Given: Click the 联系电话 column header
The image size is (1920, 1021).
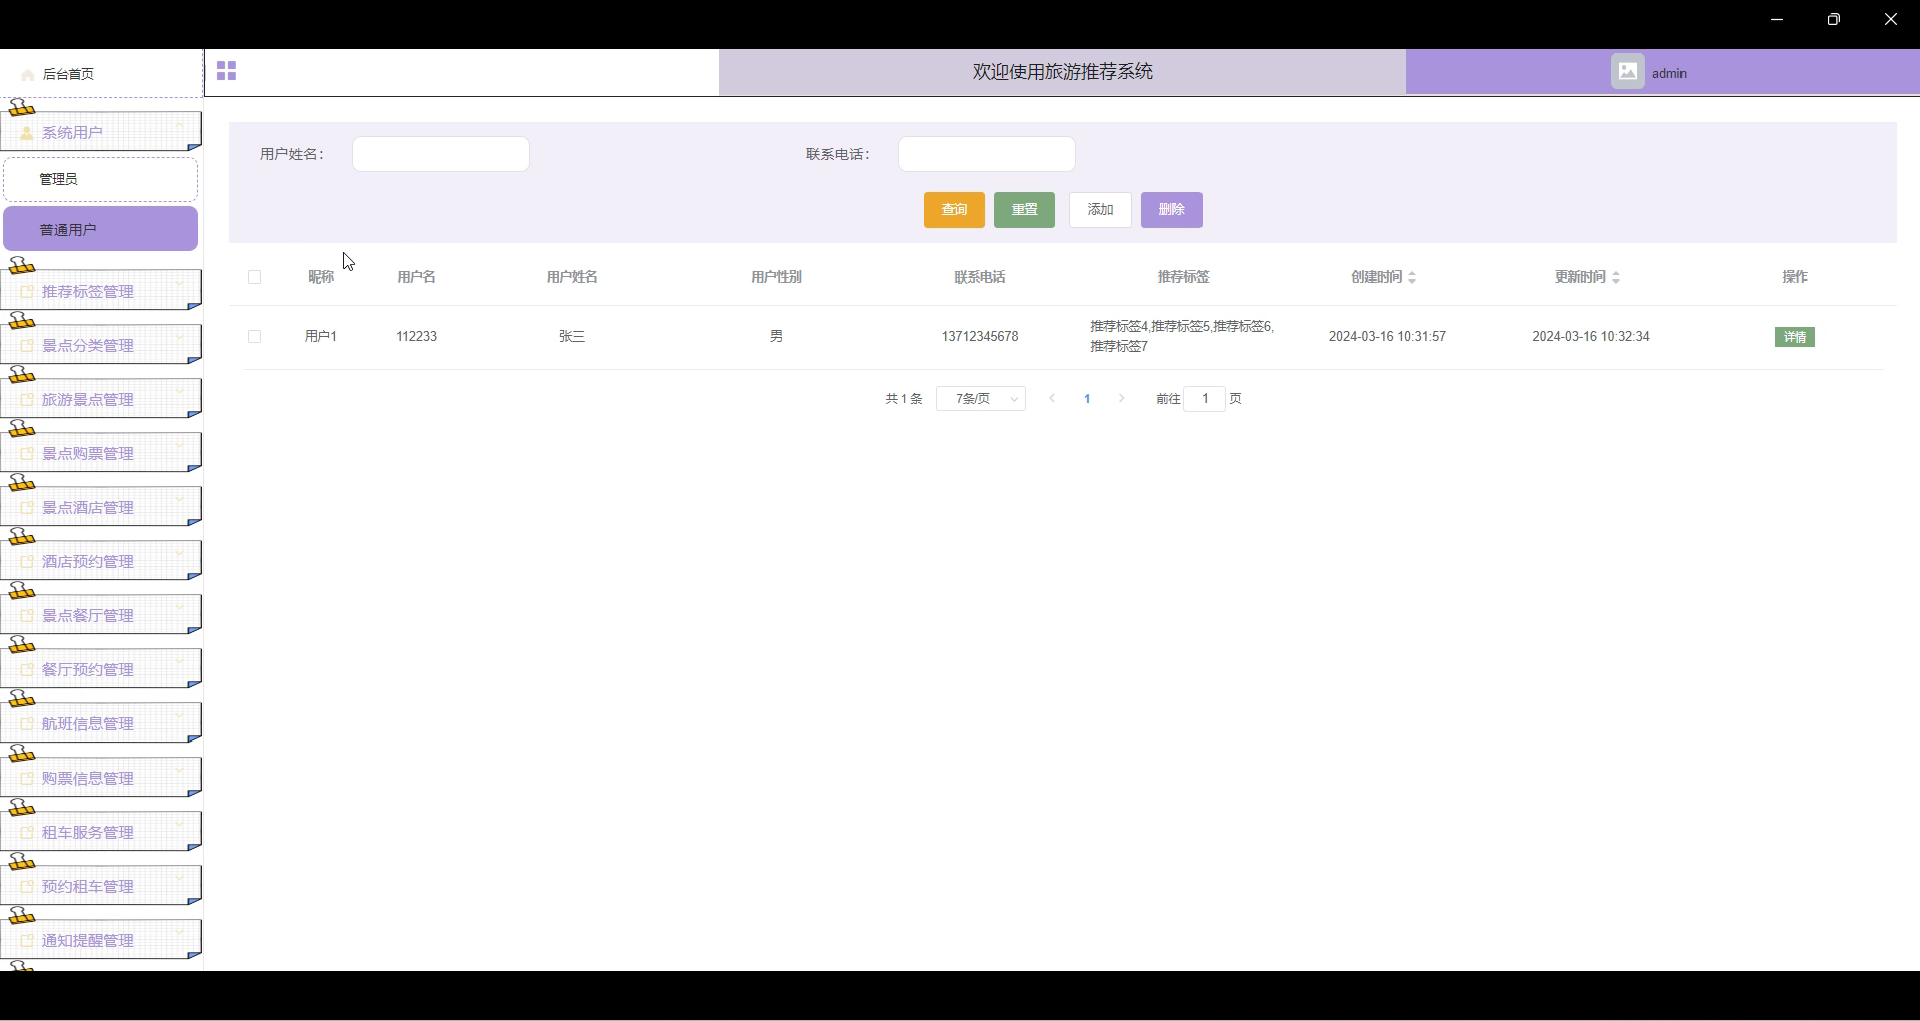Looking at the screenshot, I should click(980, 278).
